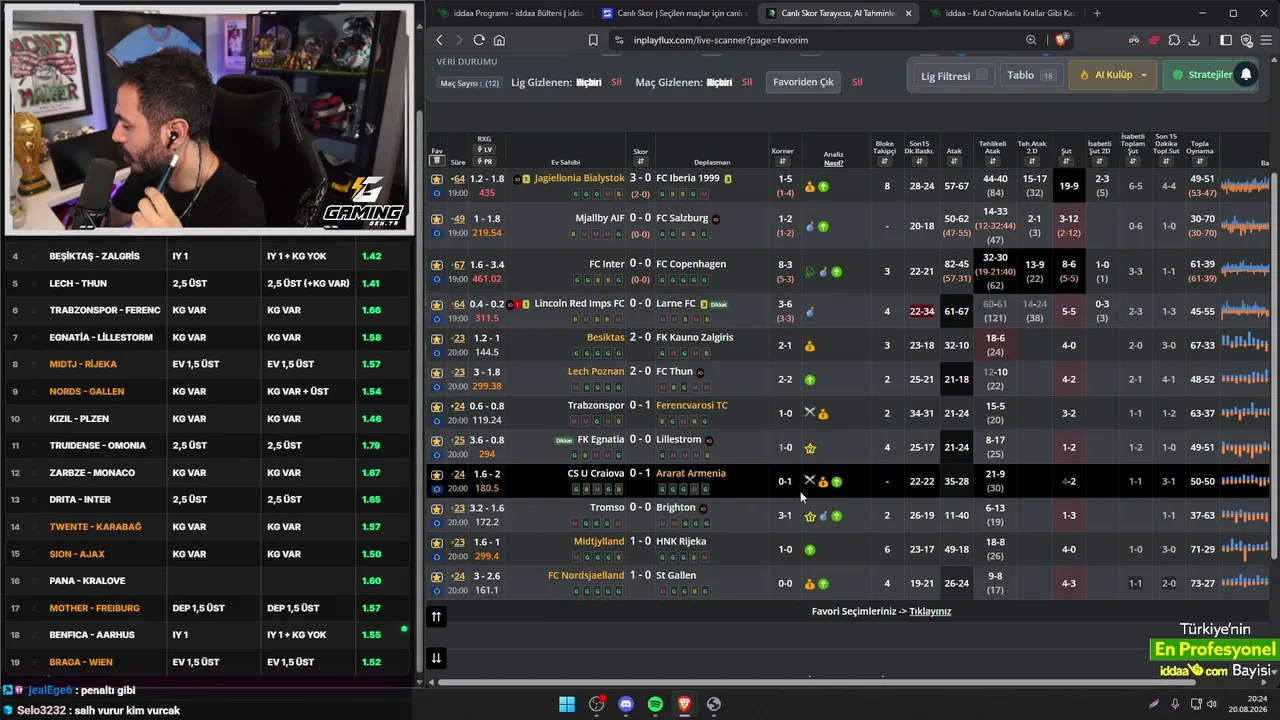The height and width of the screenshot is (720, 1280).
Task: Open the Tablo view button
Action: coord(1031,75)
